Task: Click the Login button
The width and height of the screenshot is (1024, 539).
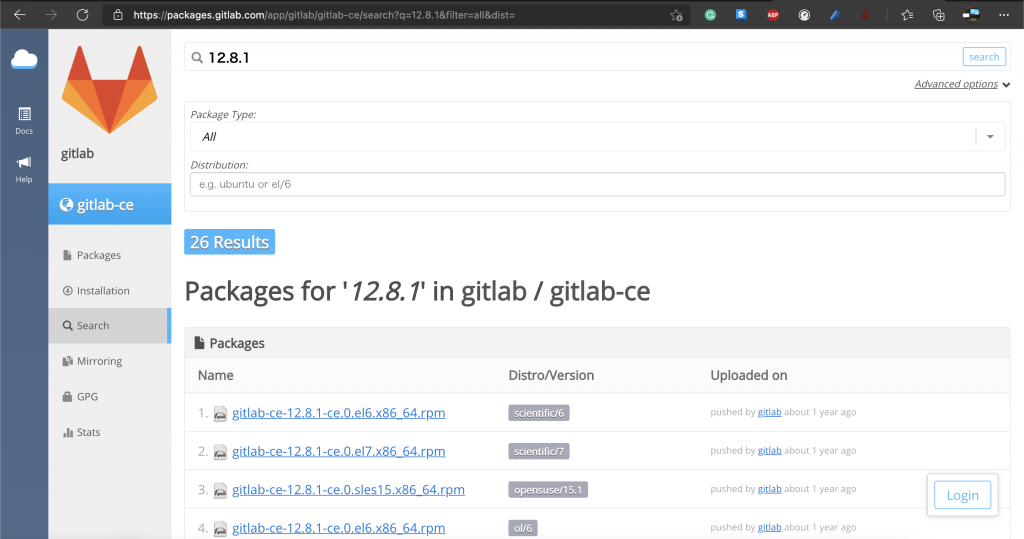Action: 962,495
